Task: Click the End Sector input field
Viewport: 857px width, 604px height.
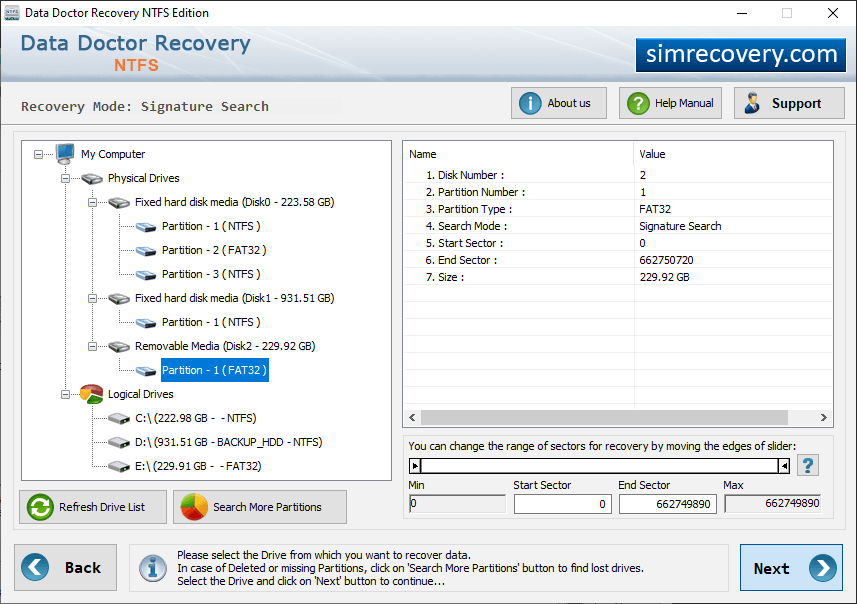Action: [x=667, y=504]
